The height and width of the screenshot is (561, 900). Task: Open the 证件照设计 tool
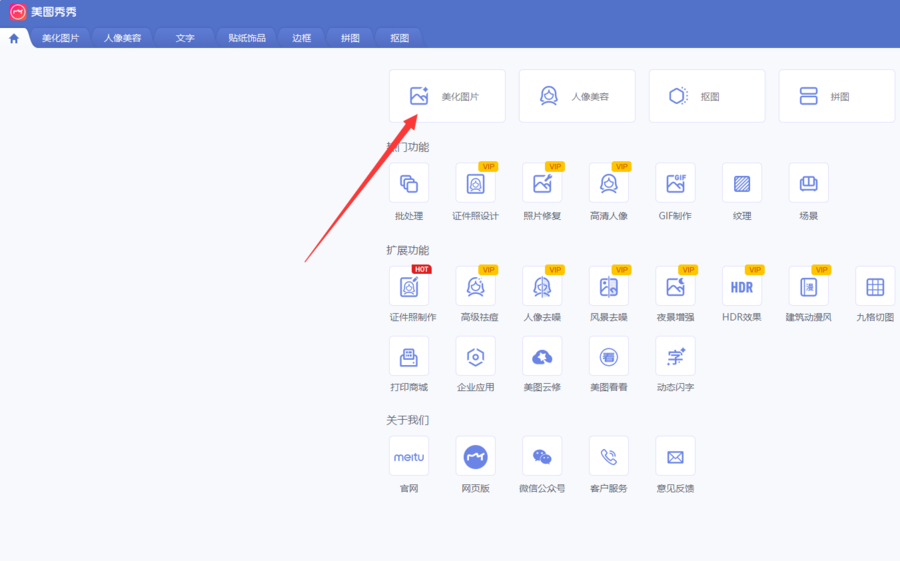coord(475,183)
